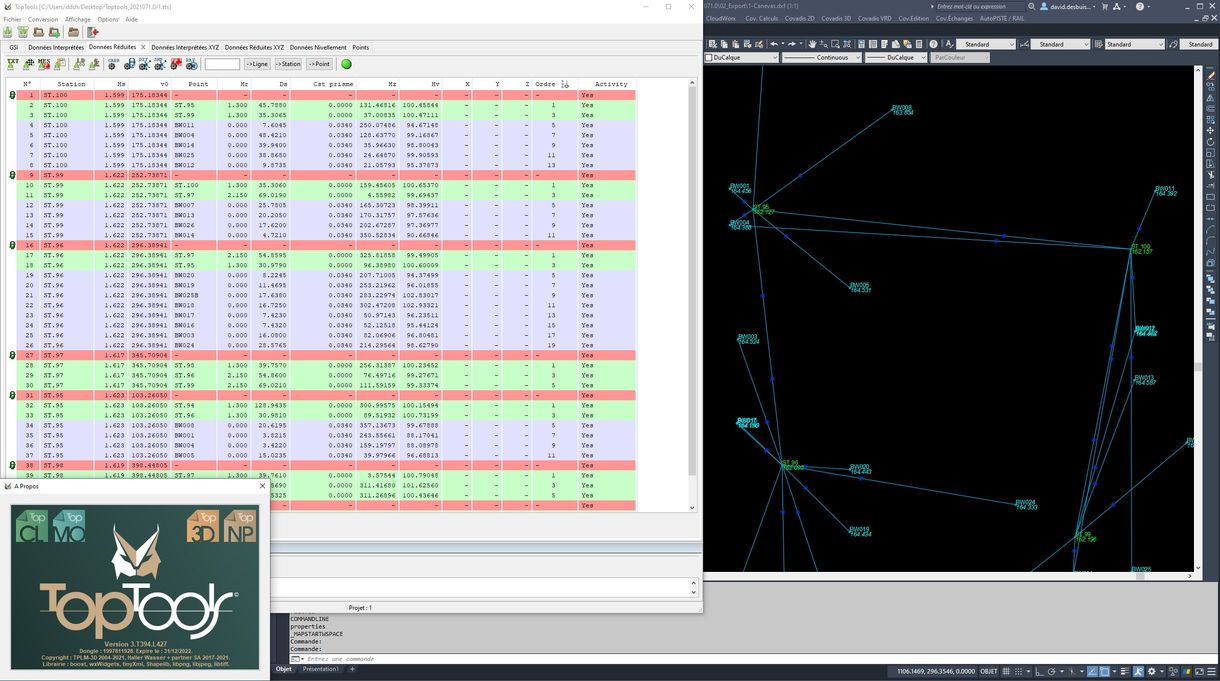This screenshot has height=681, width=1220.
Task: Open the Cov. Calculs ribbon tab
Action: point(762,18)
